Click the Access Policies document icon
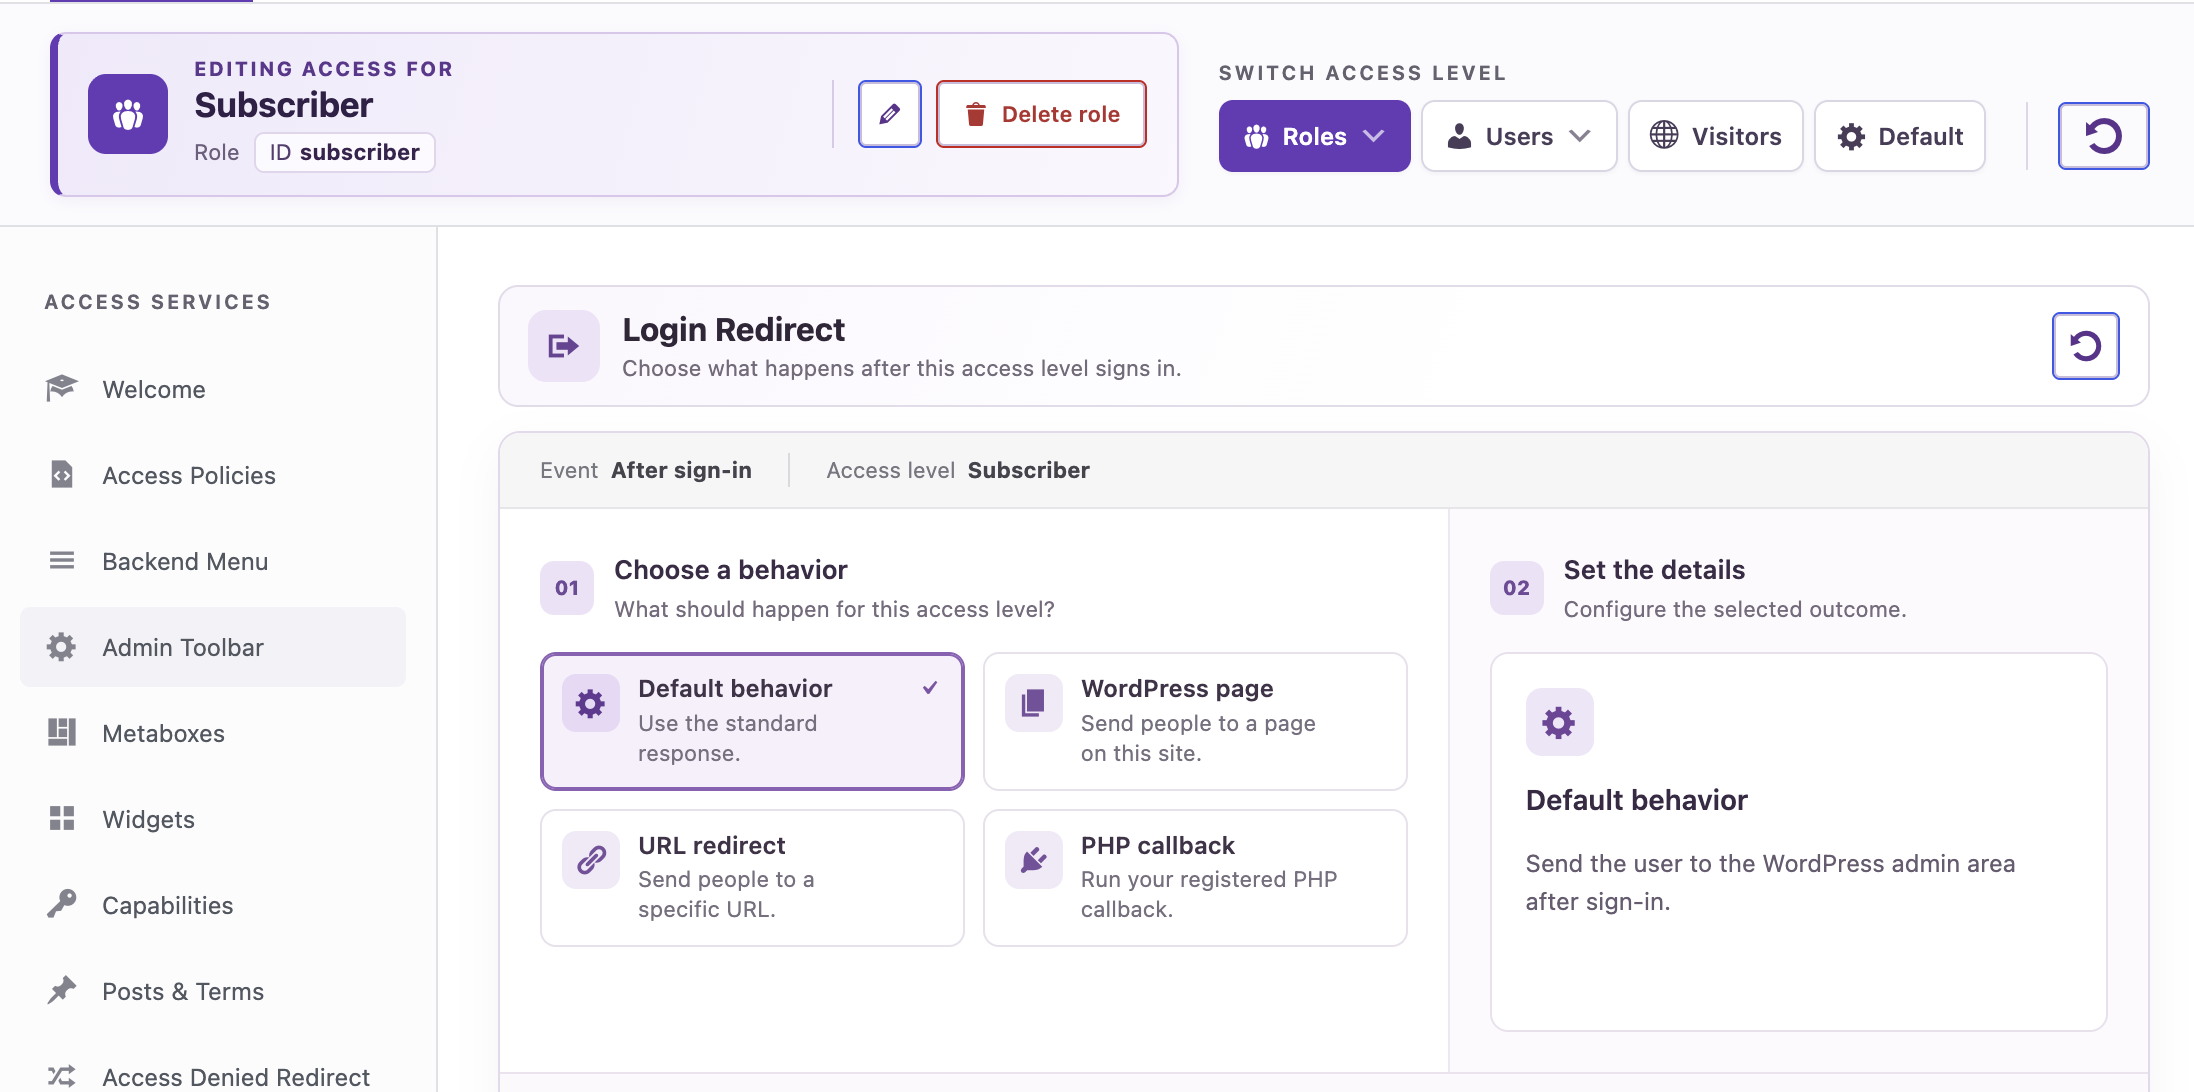The height and width of the screenshot is (1092, 2194). point(62,475)
